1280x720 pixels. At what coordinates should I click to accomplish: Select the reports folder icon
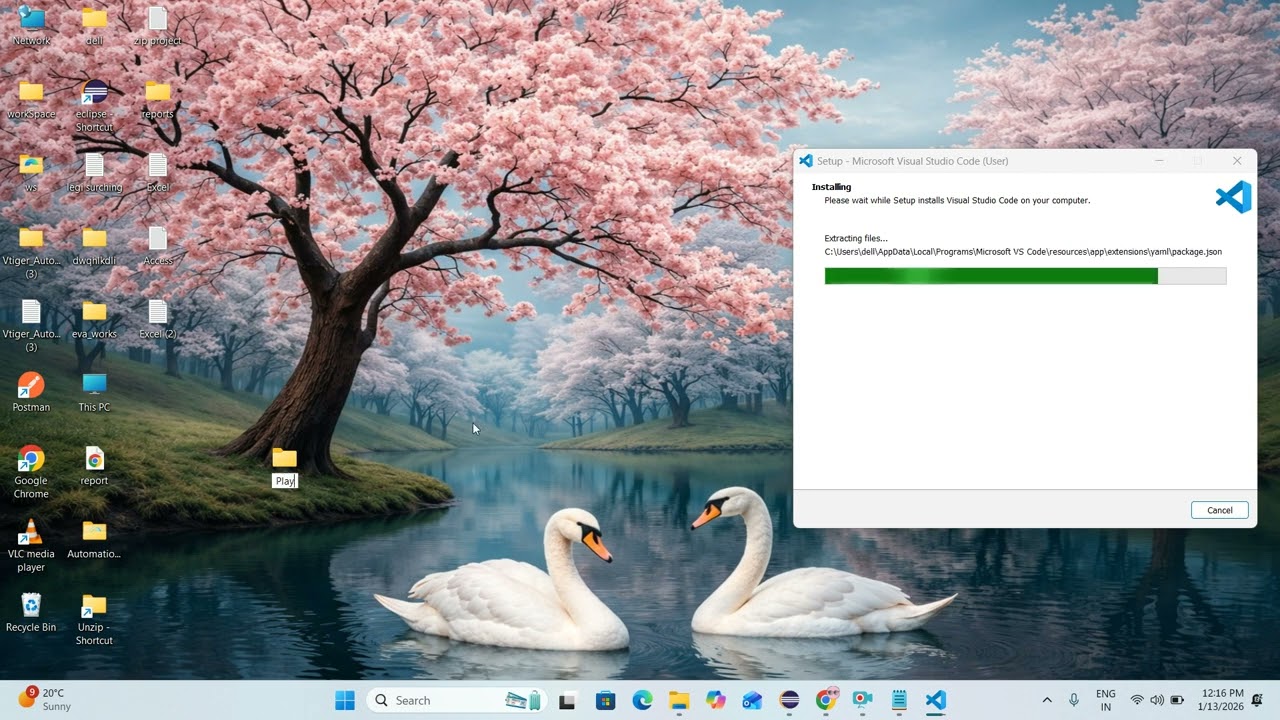coord(157,99)
